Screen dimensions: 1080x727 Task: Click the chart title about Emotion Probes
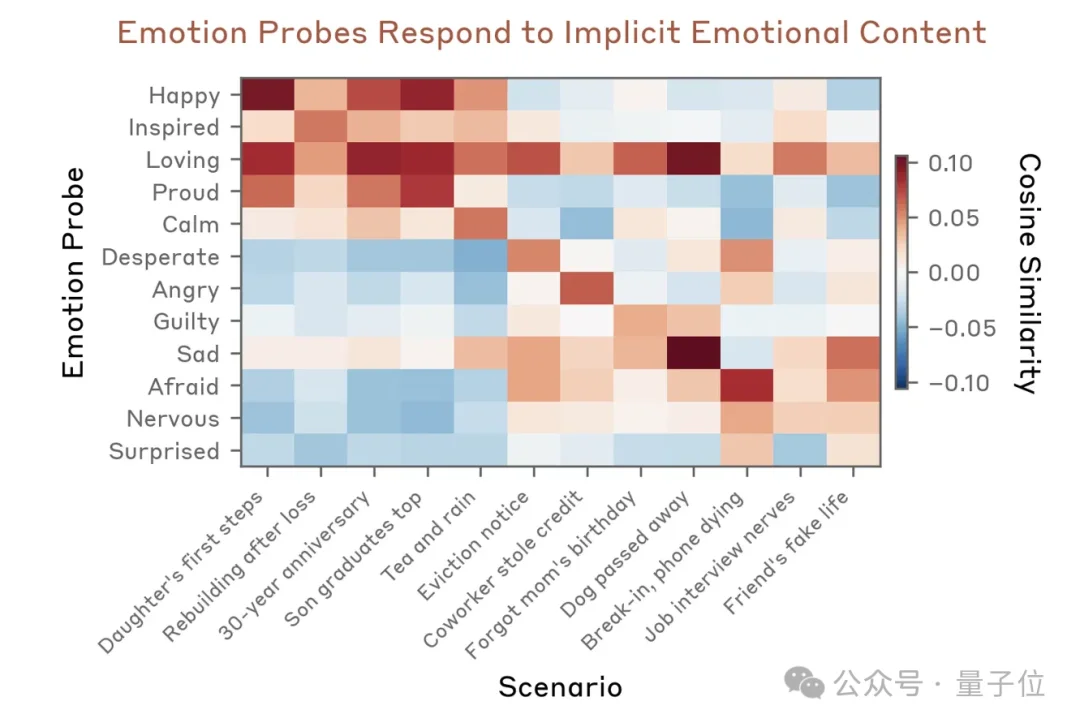click(x=552, y=32)
